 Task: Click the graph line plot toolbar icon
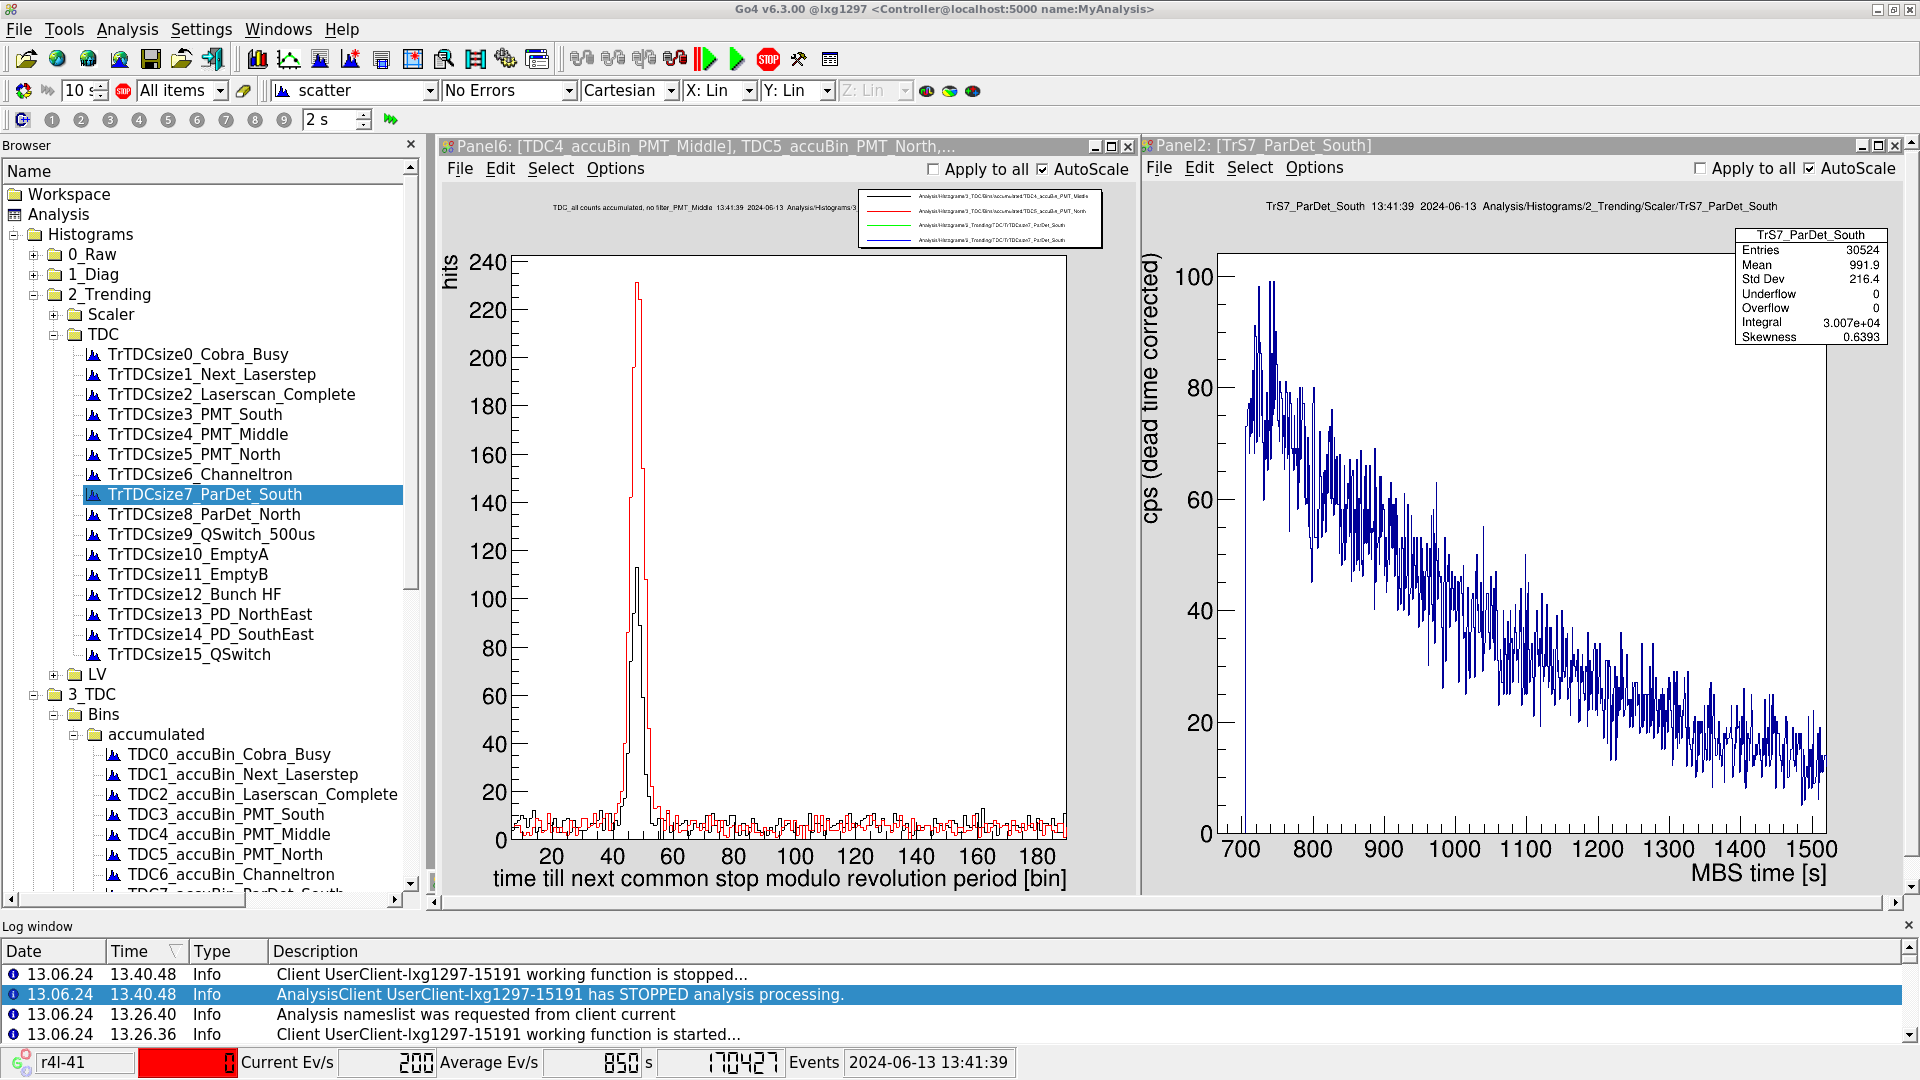click(288, 60)
